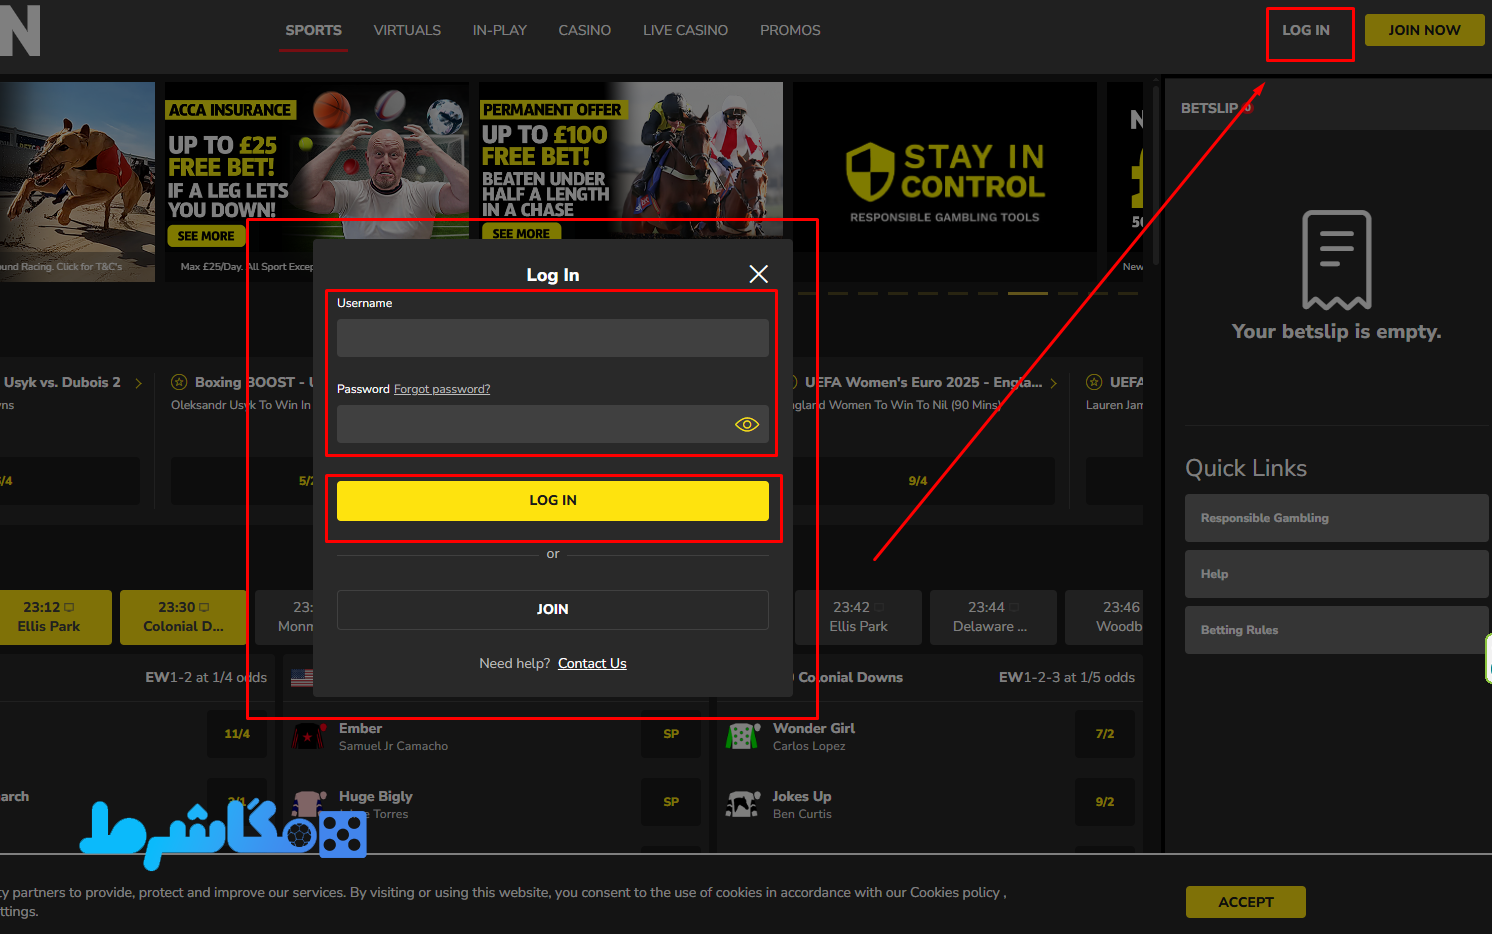Viewport: 1492px width, 934px height.
Task: Open the Betting Rules quick link
Action: 1337,630
